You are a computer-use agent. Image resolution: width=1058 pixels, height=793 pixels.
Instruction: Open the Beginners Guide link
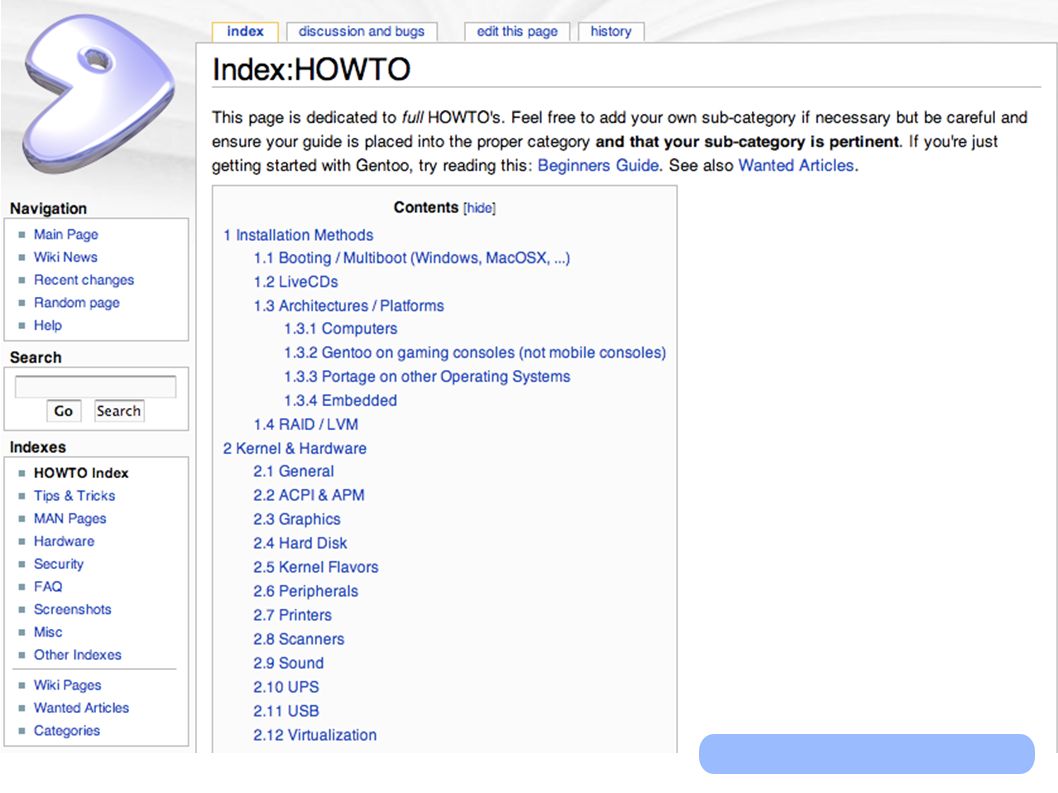[598, 165]
